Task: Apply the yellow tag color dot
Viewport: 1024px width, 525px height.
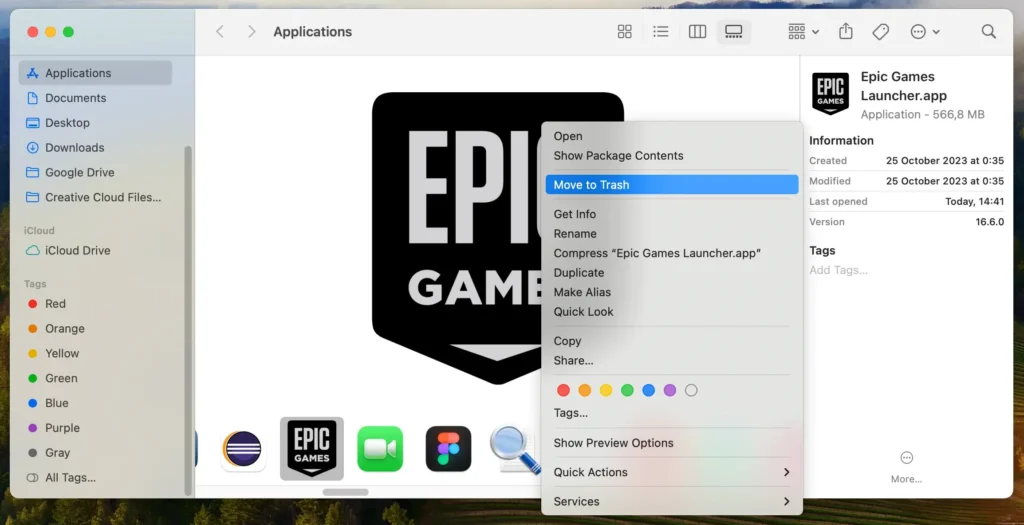Action: click(606, 390)
